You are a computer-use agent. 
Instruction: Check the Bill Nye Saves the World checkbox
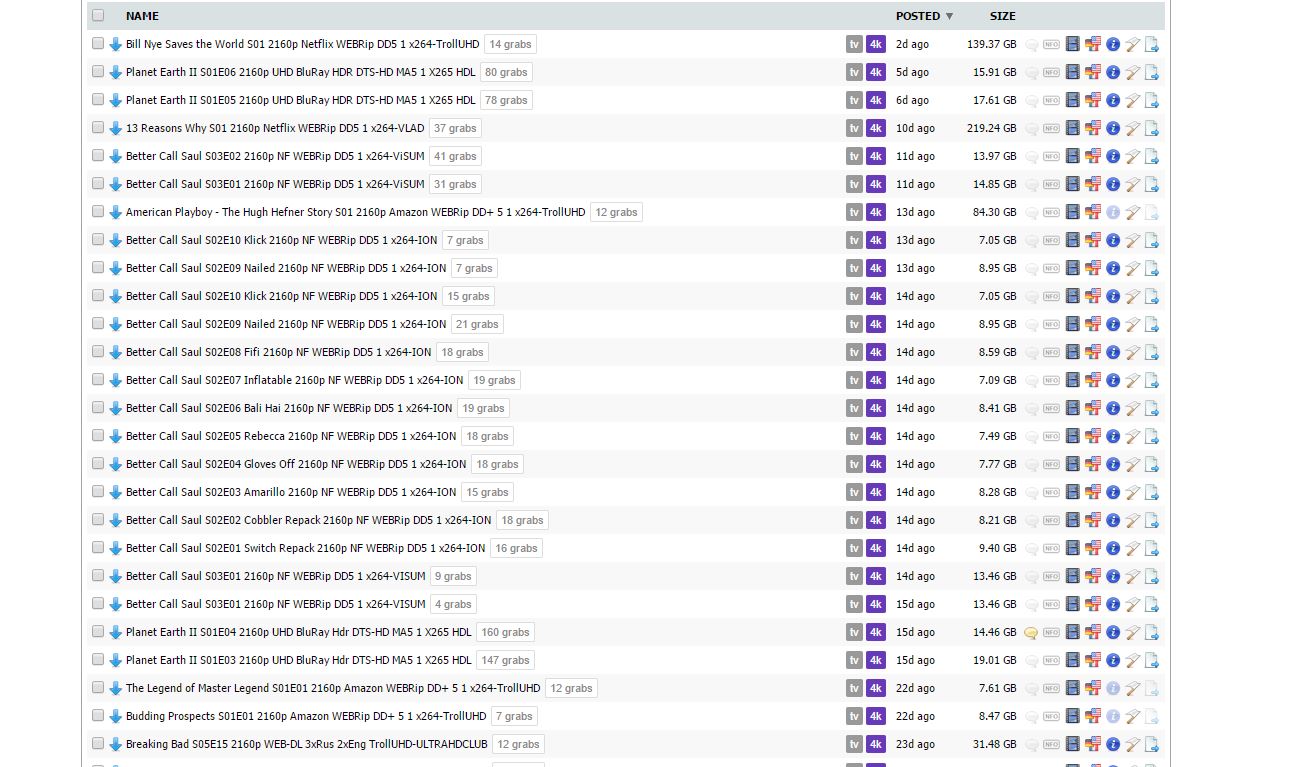(98, 44)
